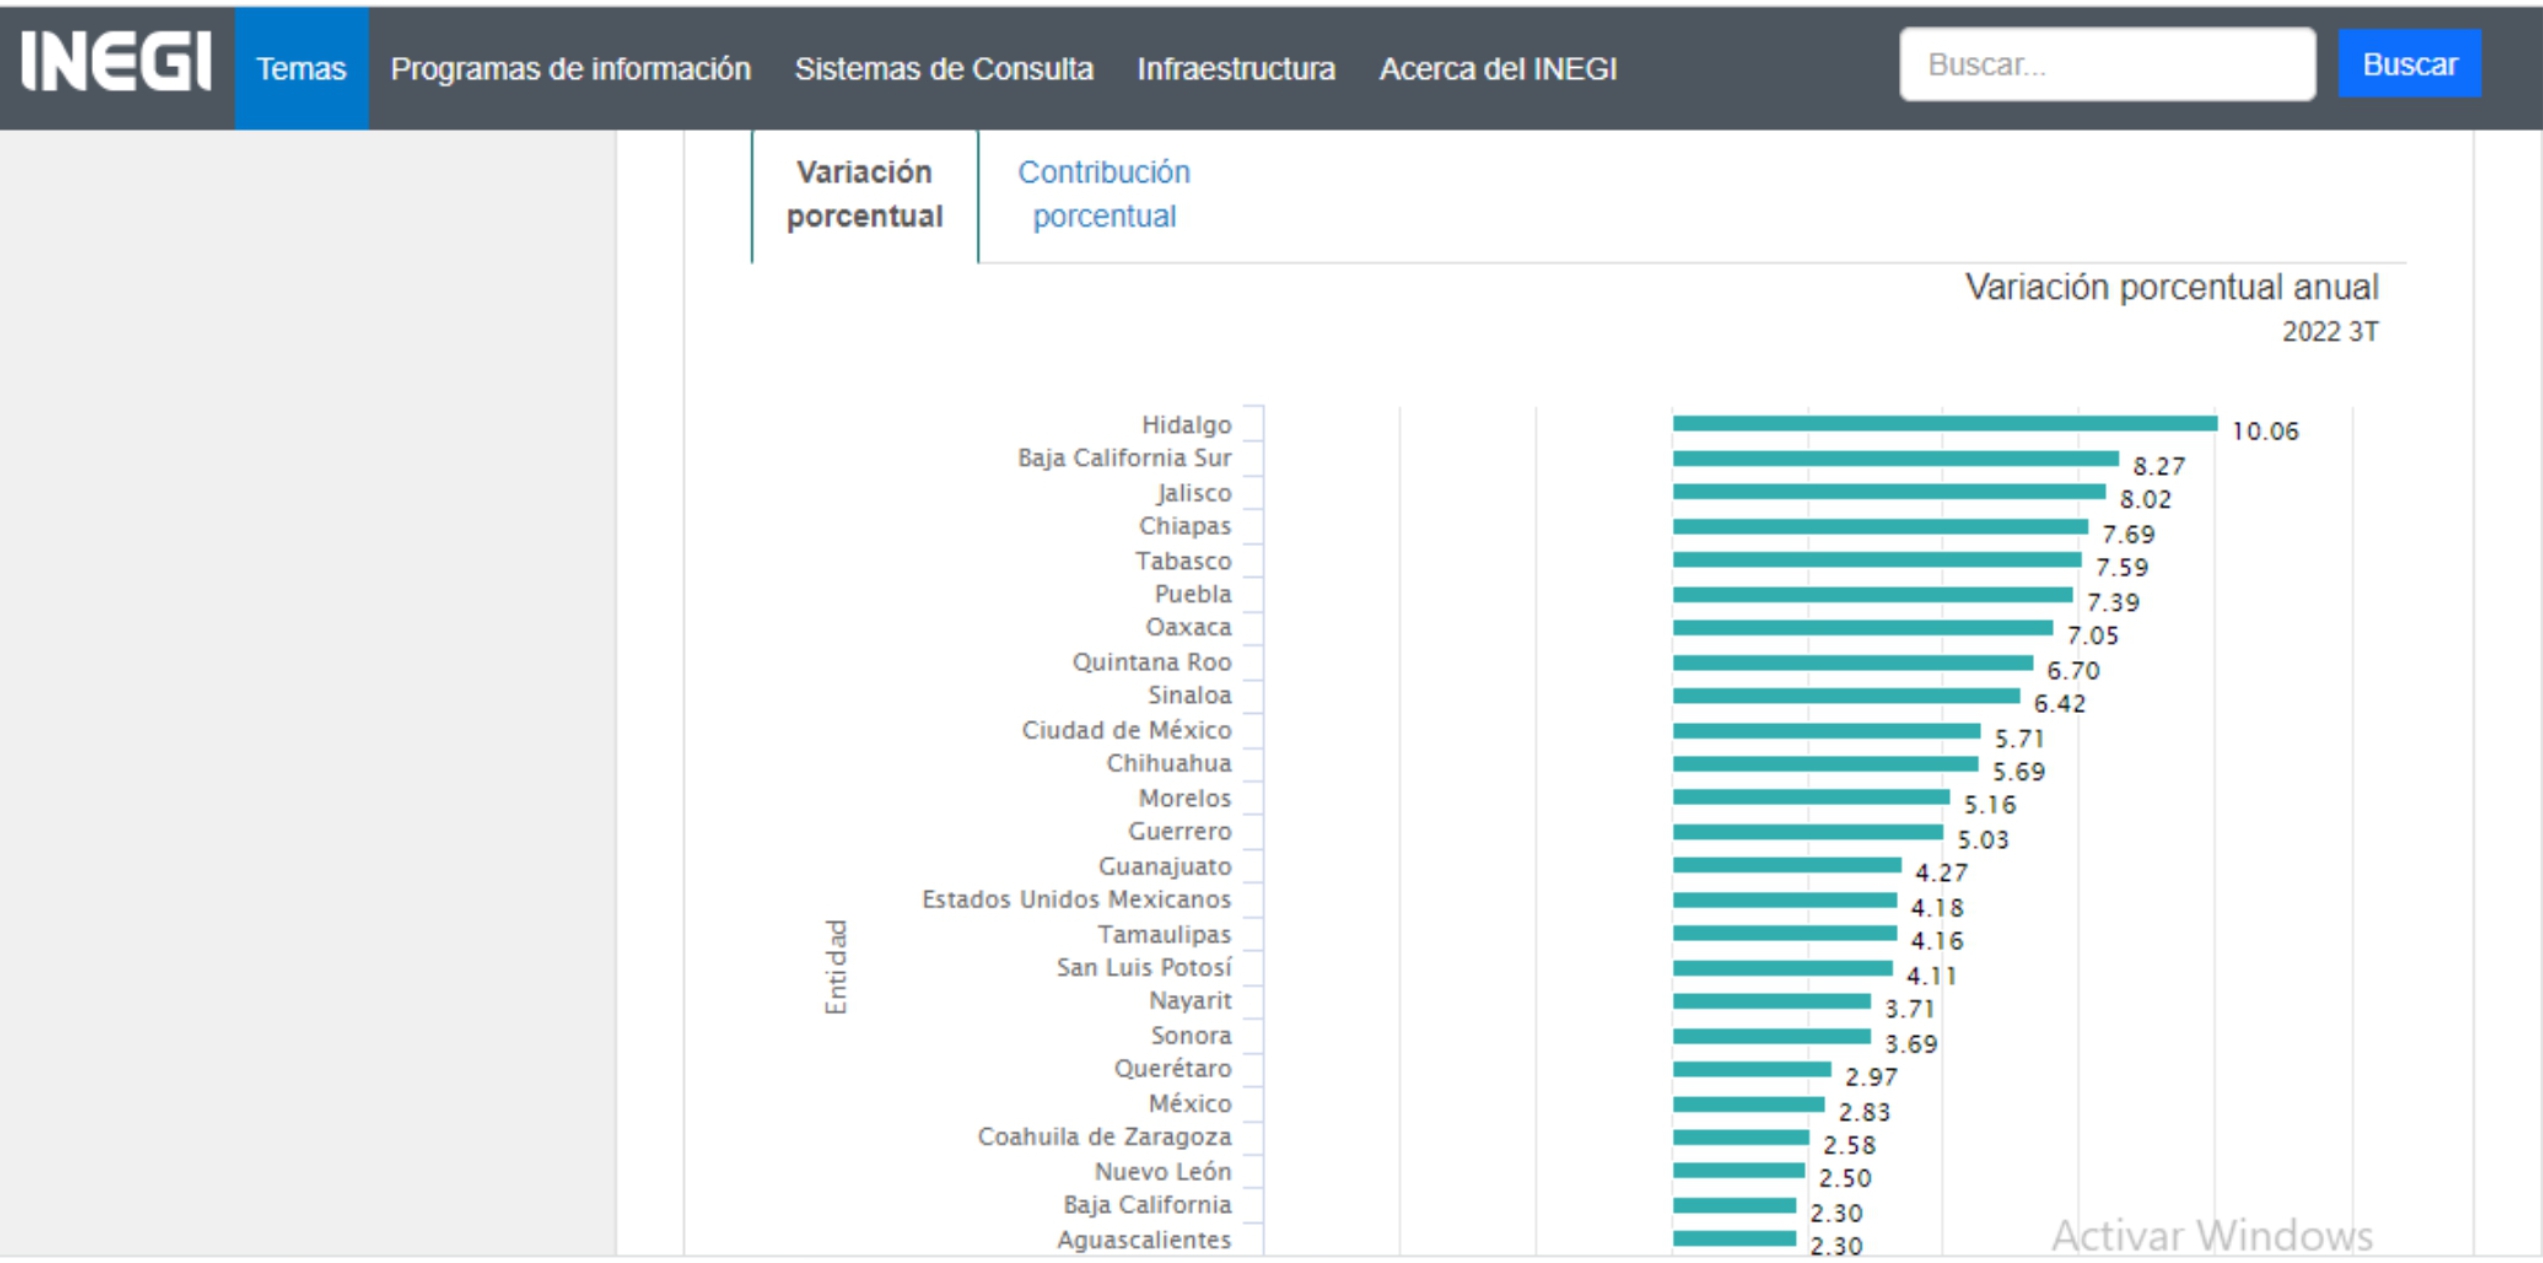
Task: Click the Nuevo León bar
Action: [x=1738, y=1170]
